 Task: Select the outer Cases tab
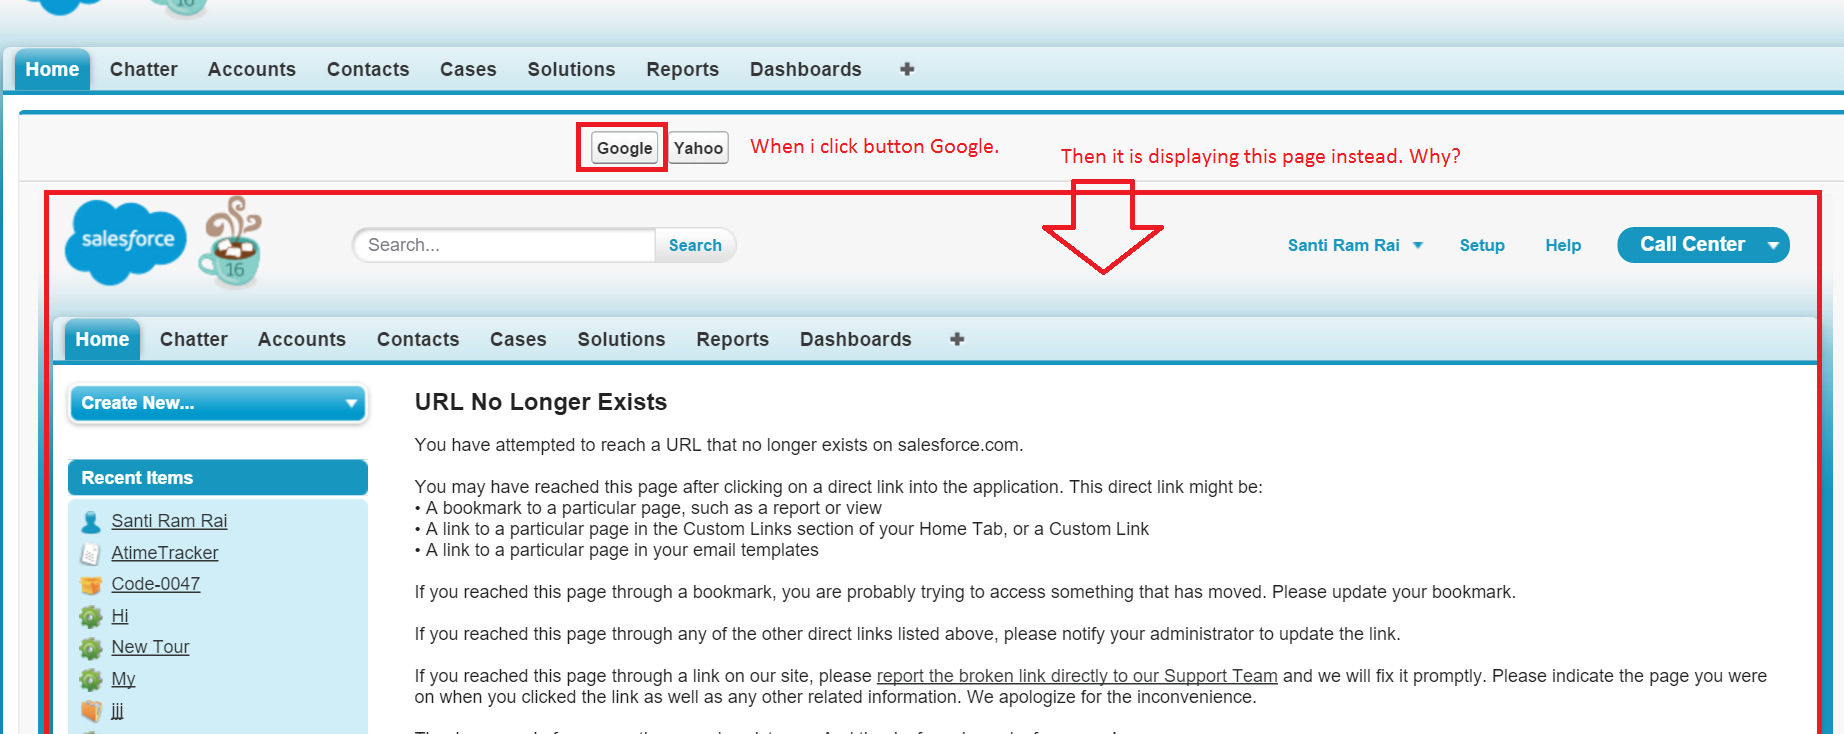468,69
